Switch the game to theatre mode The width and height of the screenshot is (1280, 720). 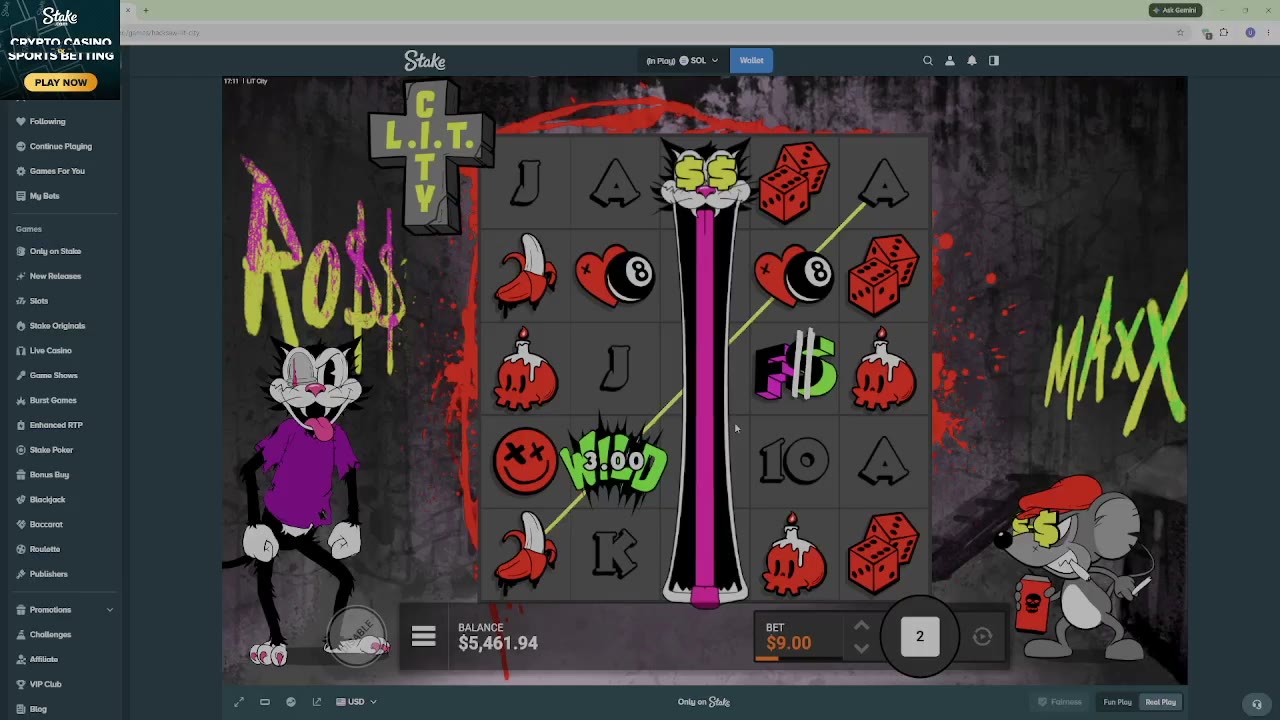(265, 702)
